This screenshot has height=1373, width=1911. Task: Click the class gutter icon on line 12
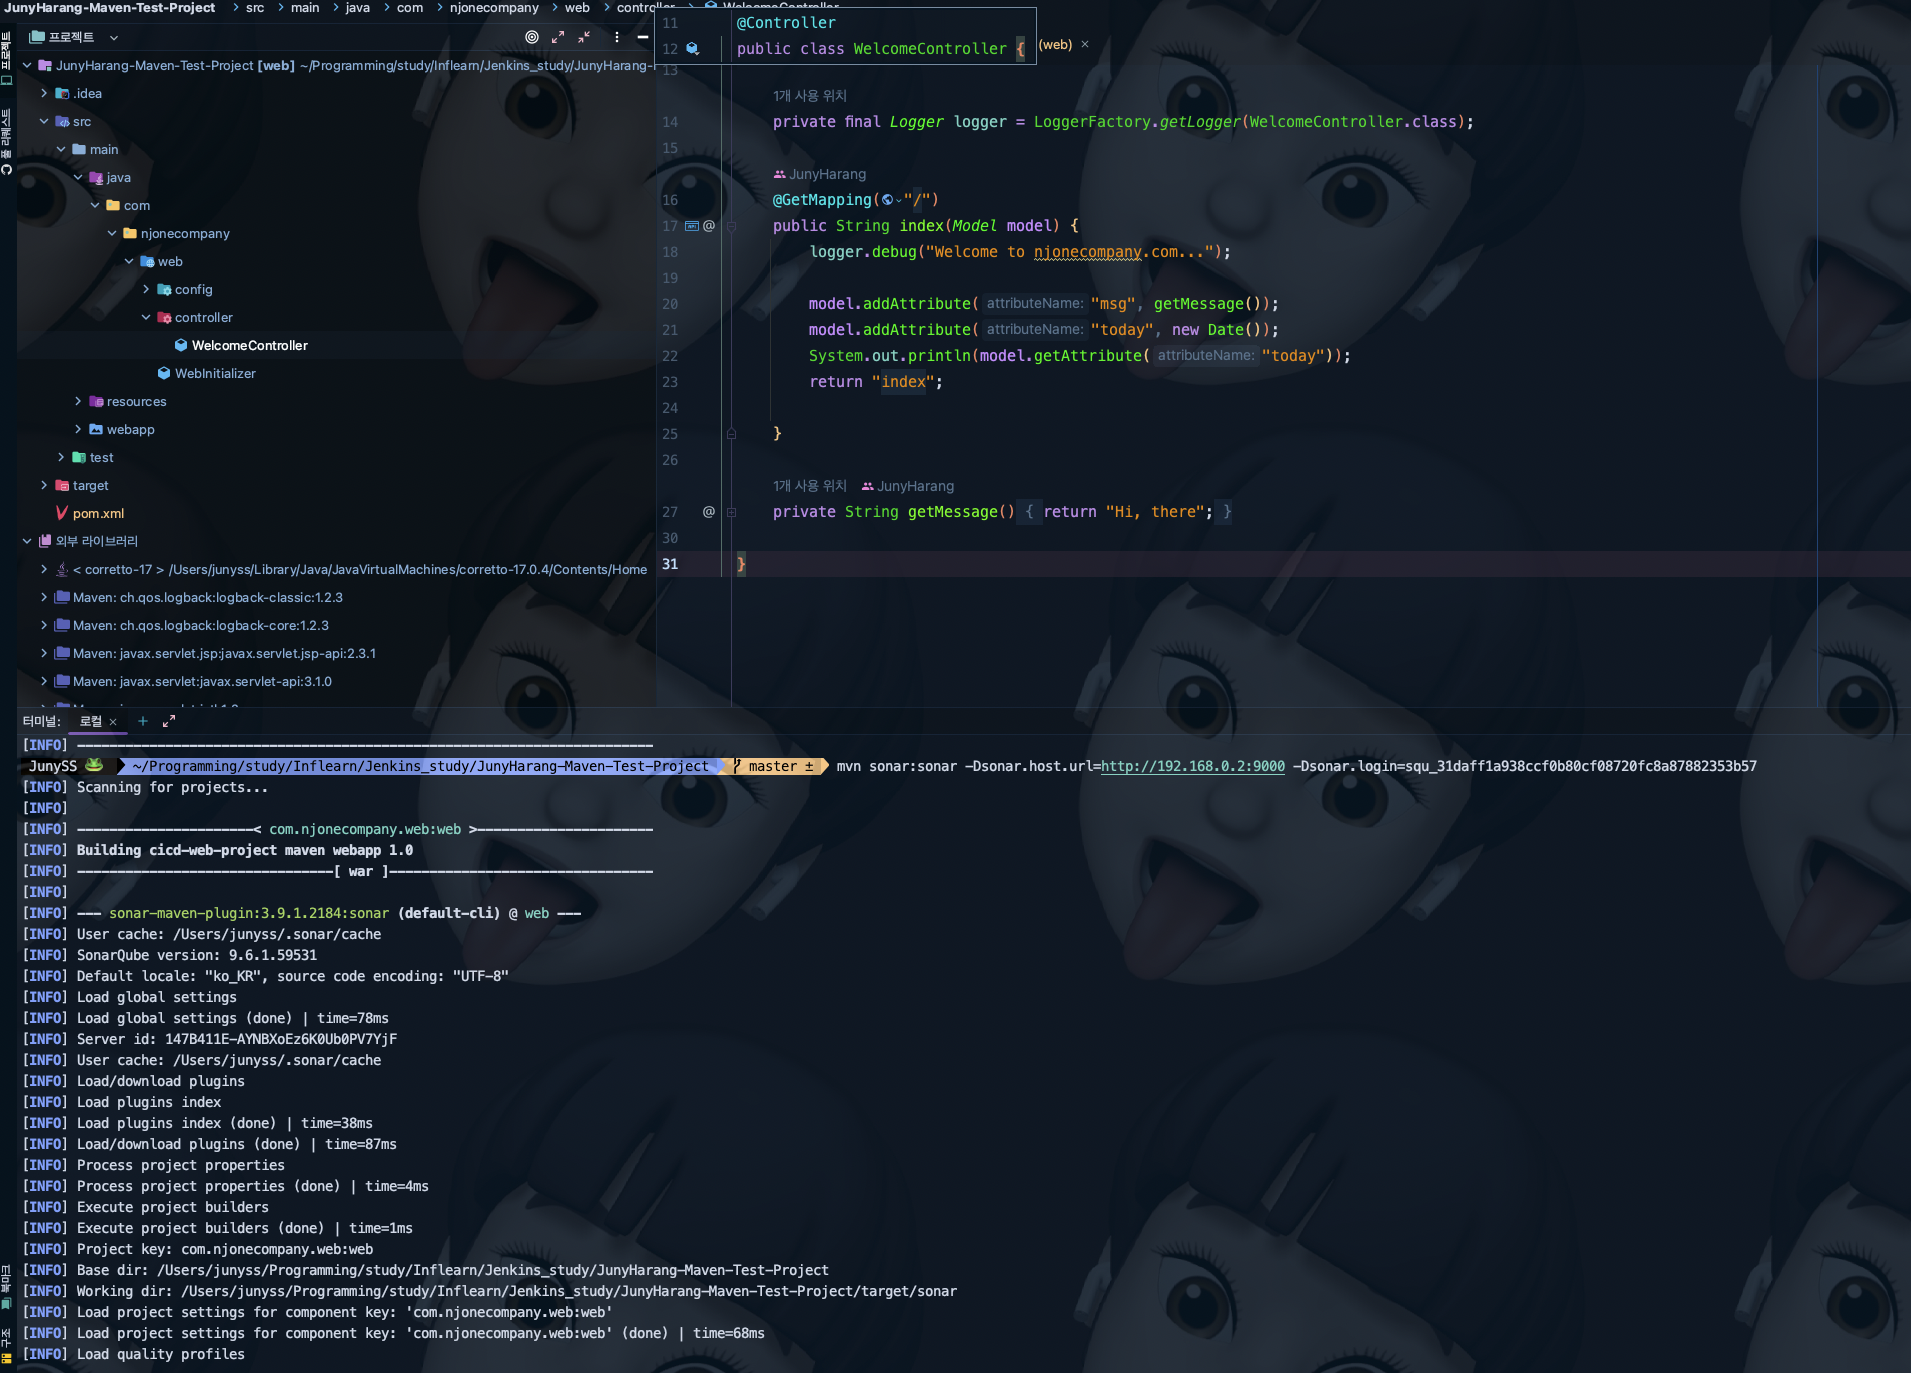[692, 48]
